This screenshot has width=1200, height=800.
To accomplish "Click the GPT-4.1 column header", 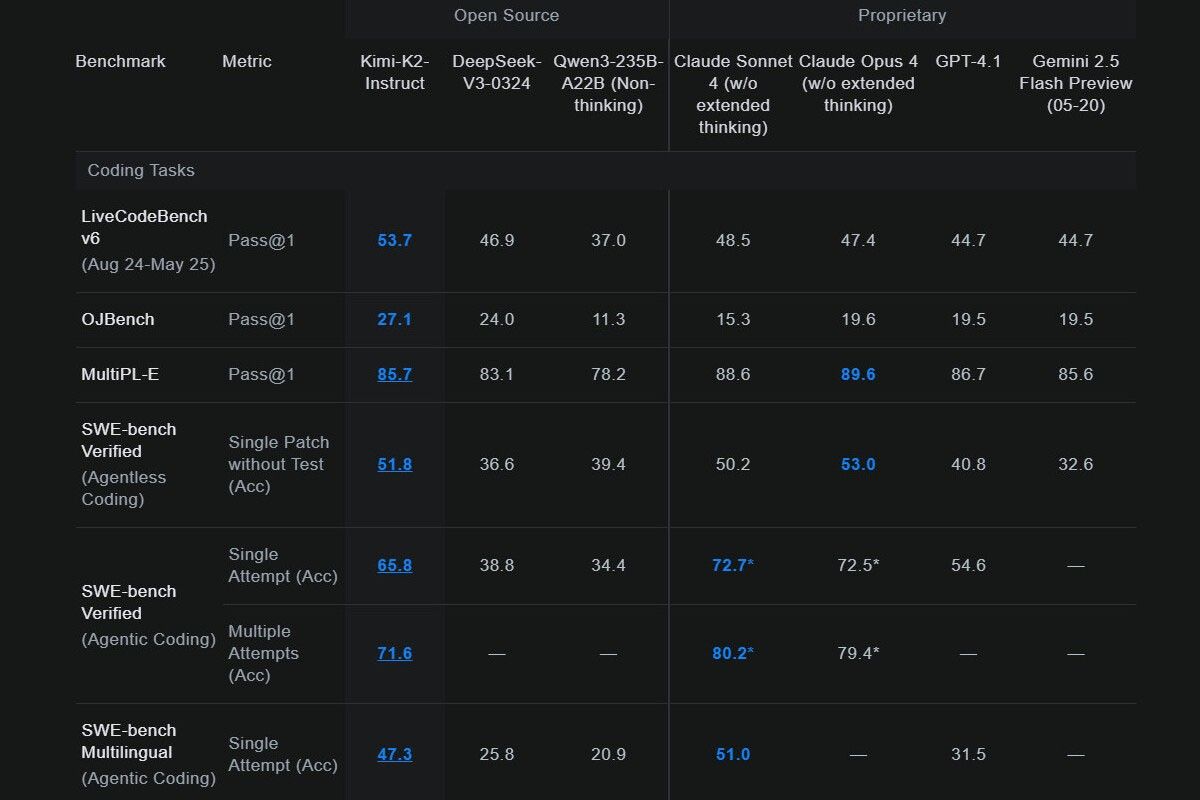I will (x=968, y=62).
